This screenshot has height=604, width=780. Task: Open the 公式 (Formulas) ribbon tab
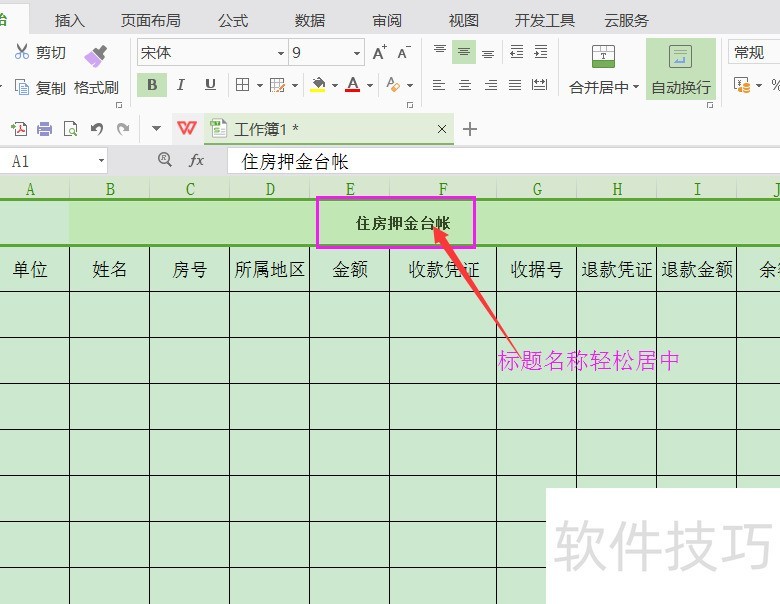pyautogui.click(x=232, y=20)
